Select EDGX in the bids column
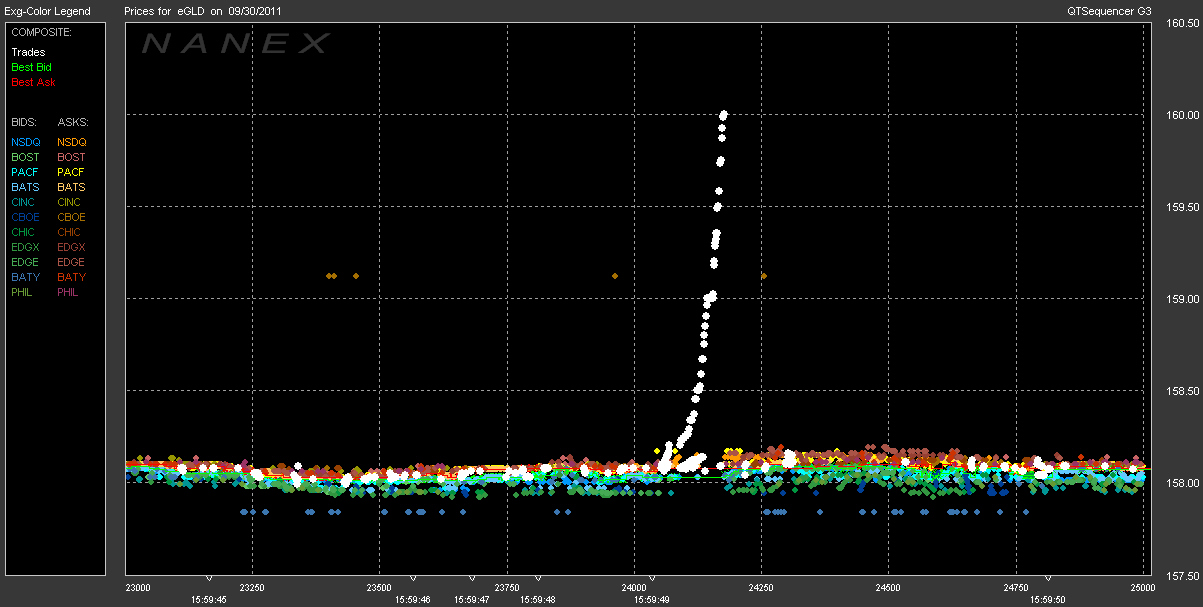The image size is (1203, 607). point(26,247)
